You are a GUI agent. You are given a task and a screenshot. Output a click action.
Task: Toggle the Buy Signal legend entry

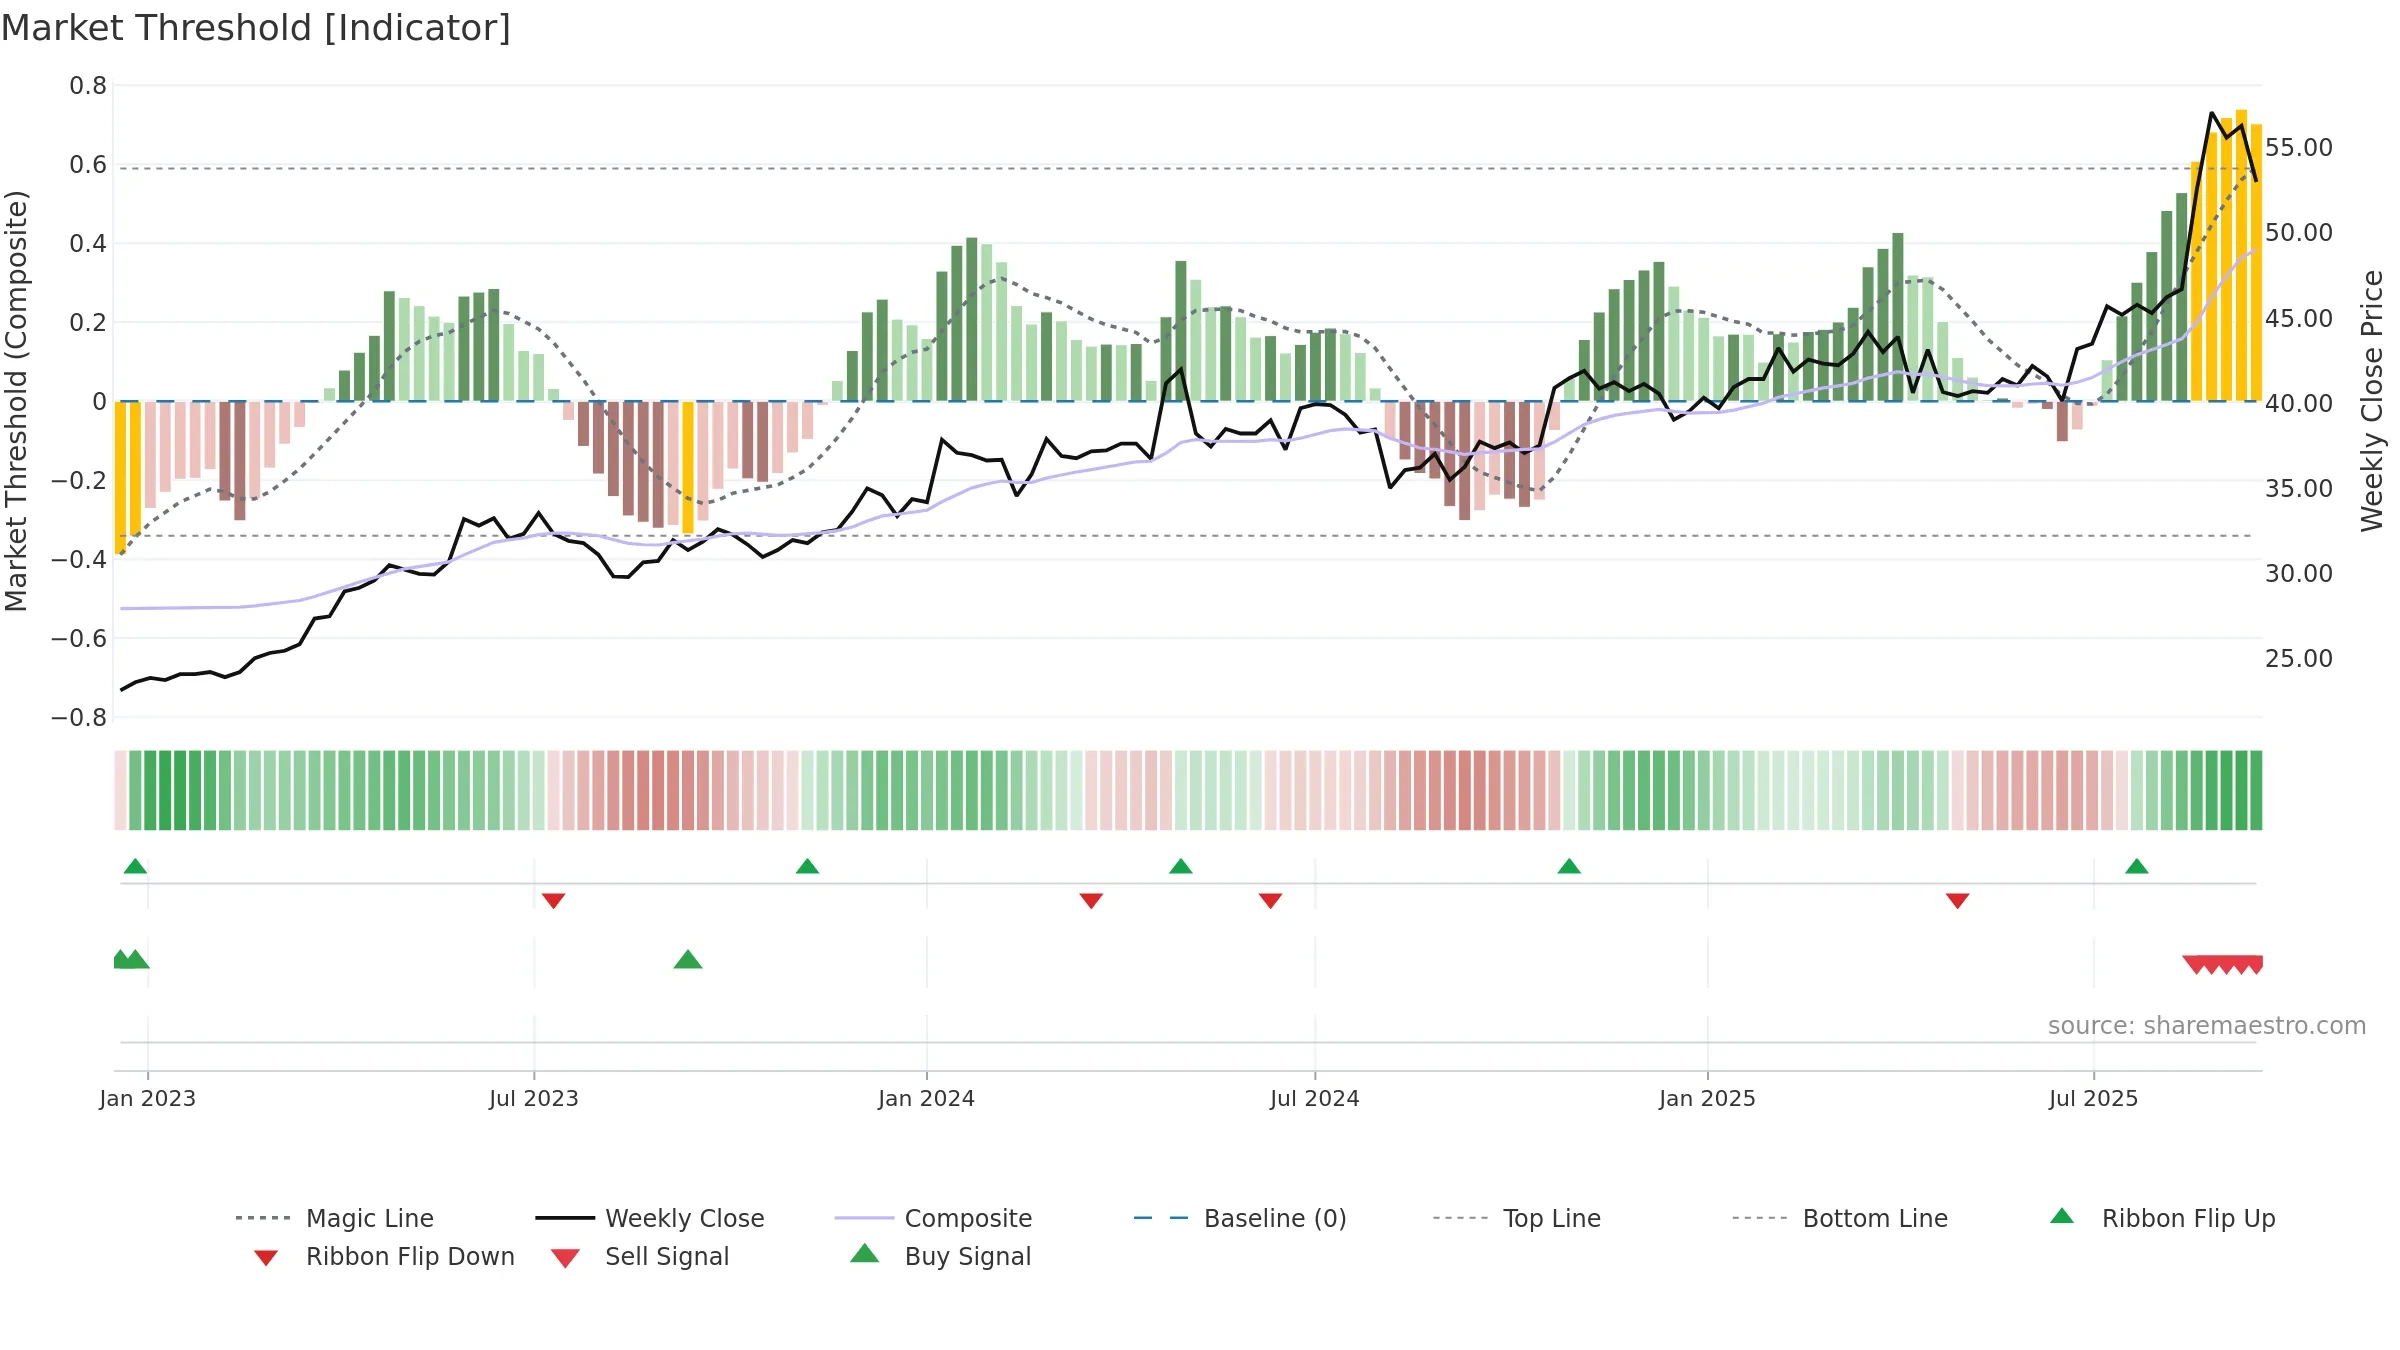940,1256
